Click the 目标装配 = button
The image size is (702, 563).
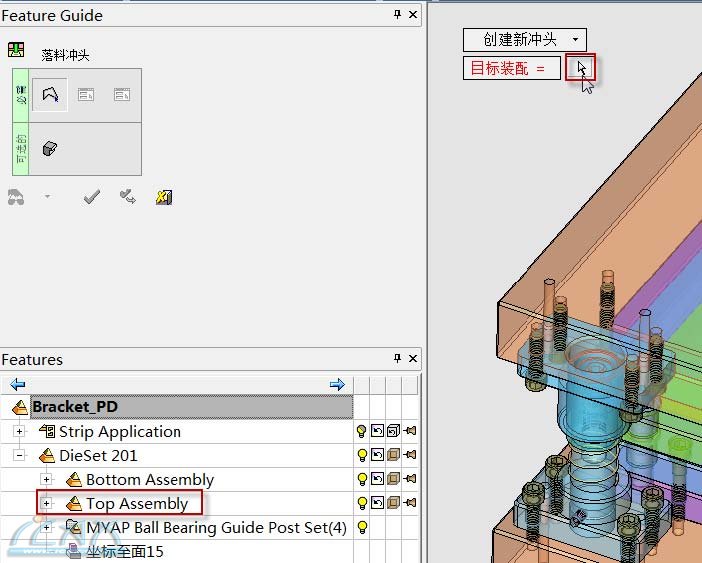click(512, 68)
